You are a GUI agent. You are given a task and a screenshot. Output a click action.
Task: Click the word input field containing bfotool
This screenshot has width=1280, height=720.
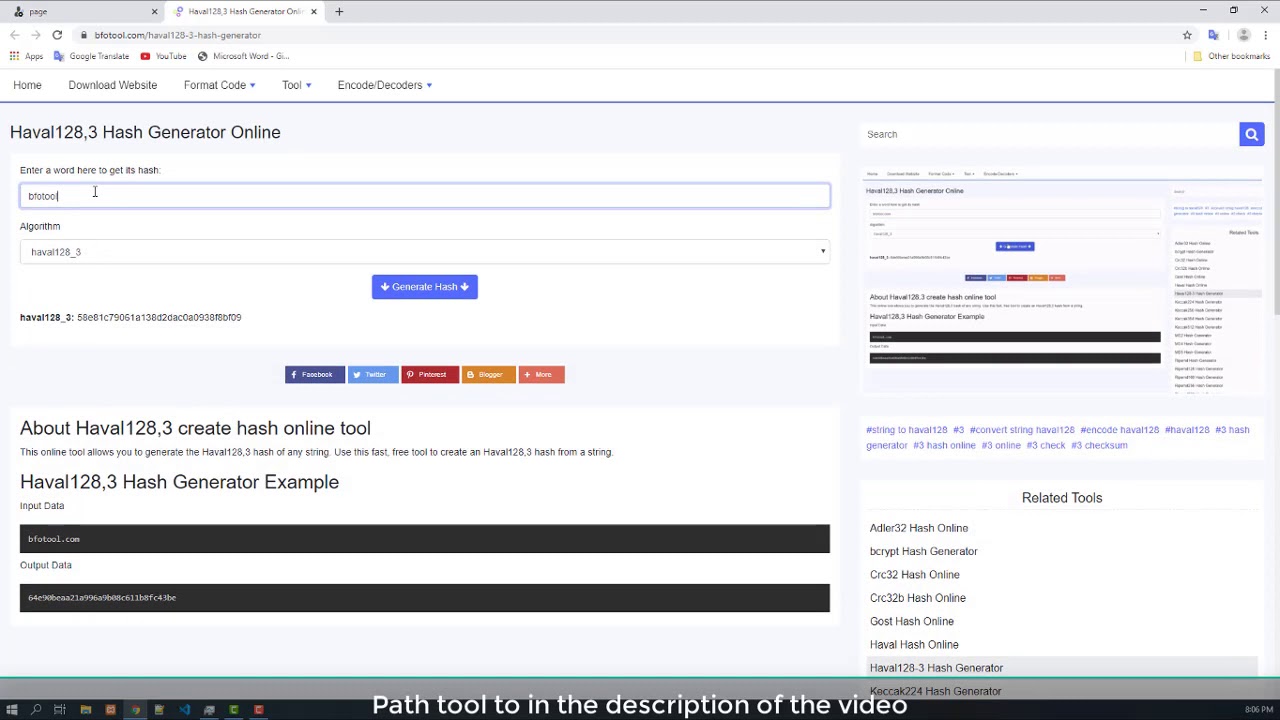pyautogui.click(x=424, y=196)
